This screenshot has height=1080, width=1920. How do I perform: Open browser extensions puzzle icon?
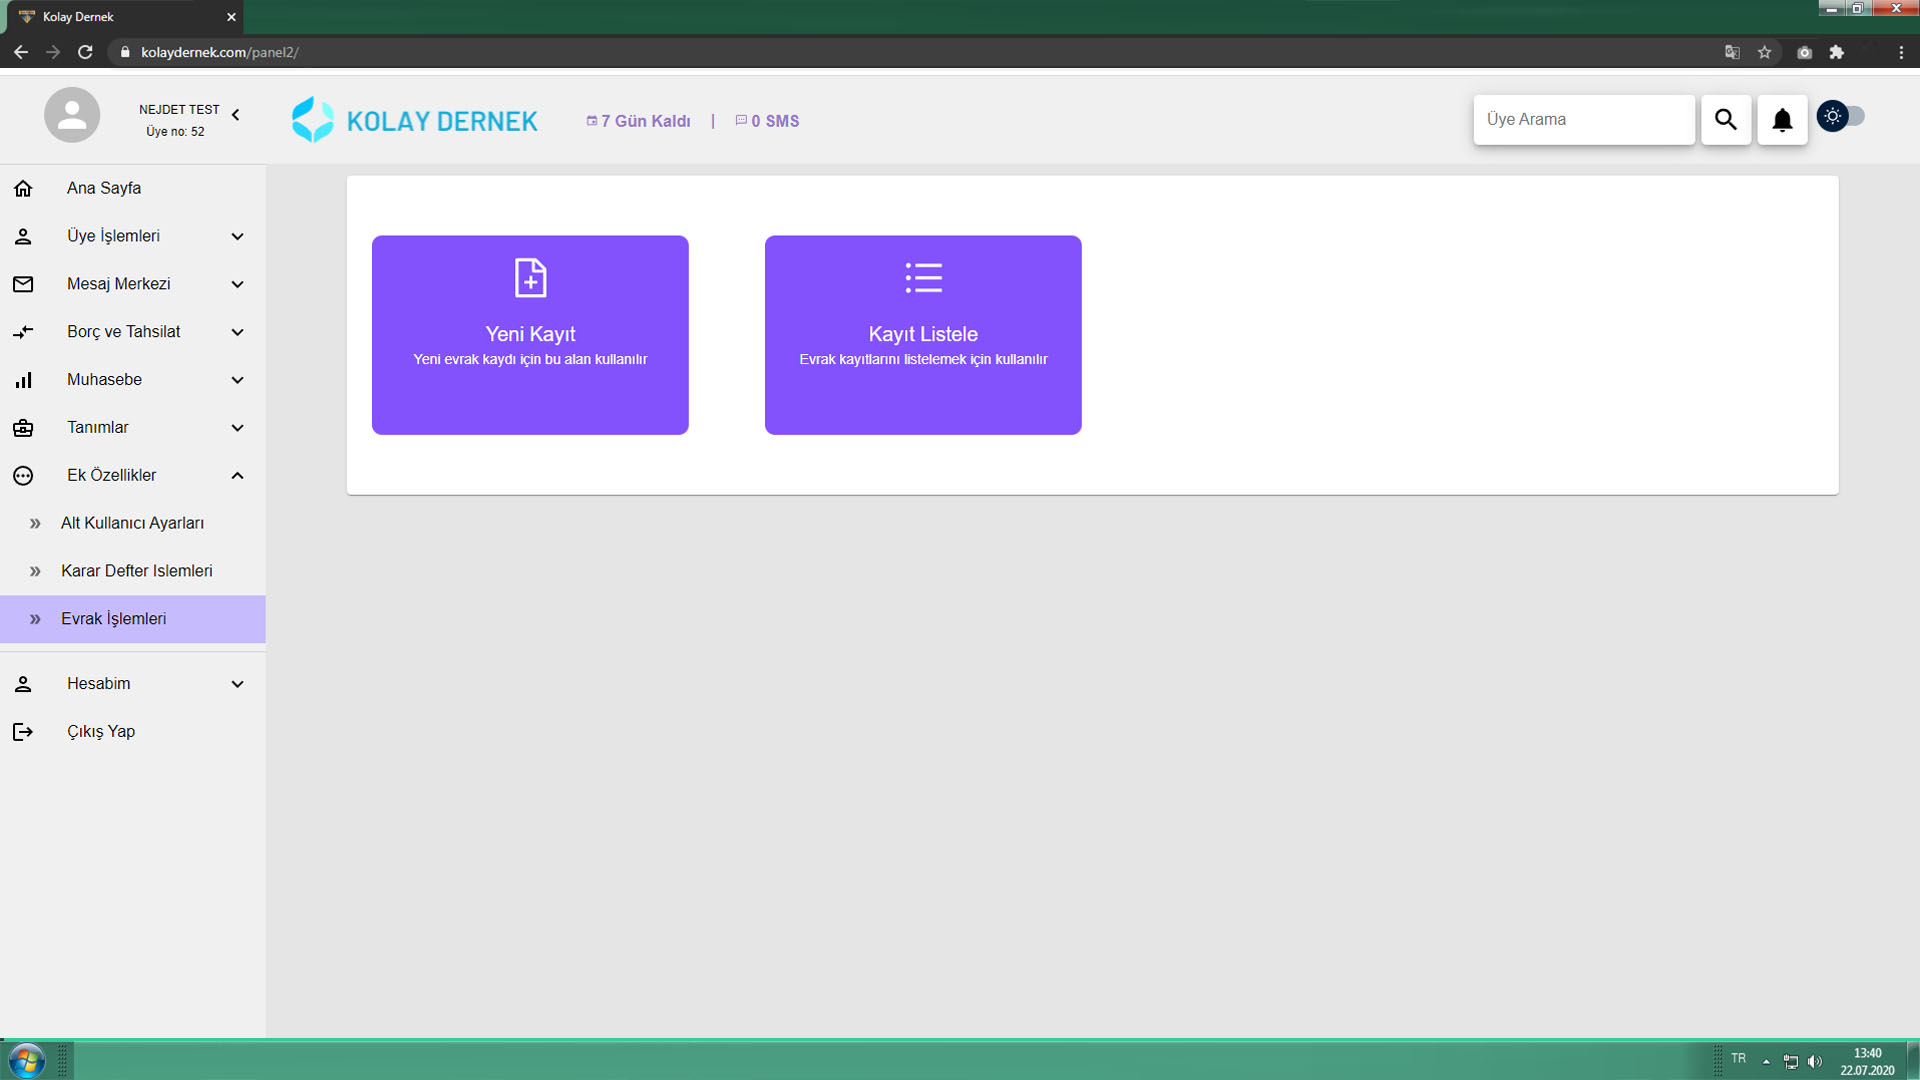click(1836, 52)
